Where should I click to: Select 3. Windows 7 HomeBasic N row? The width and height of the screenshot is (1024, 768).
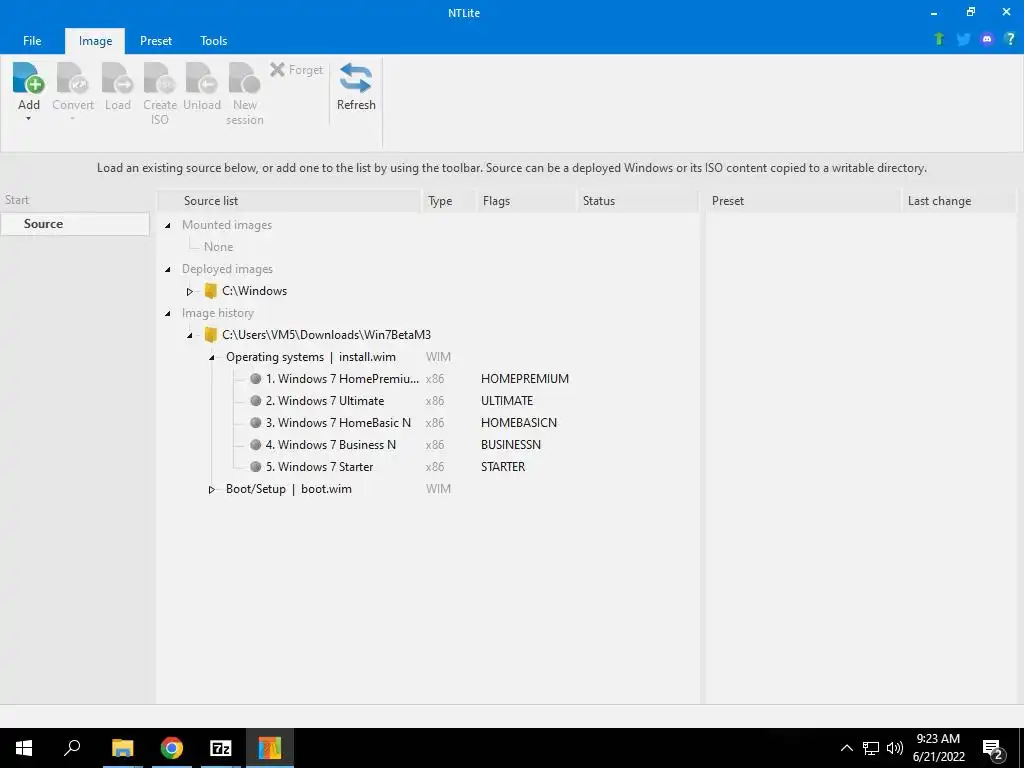click(x=338, y=423)
